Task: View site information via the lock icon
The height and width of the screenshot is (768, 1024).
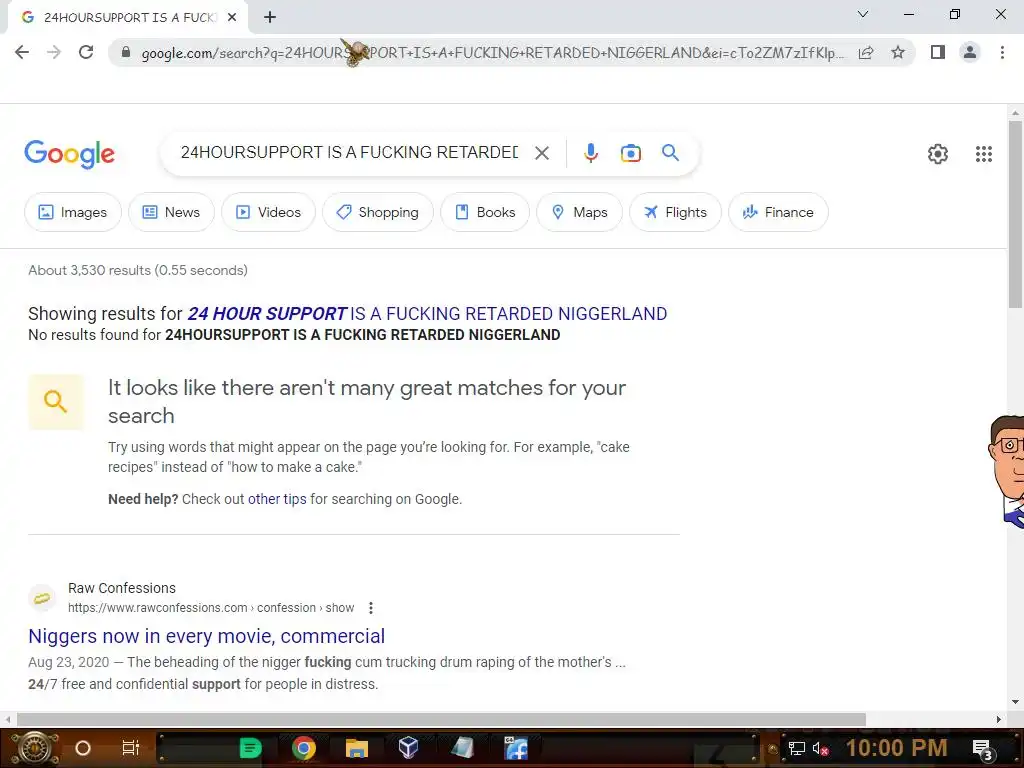Action: point(126,52)
